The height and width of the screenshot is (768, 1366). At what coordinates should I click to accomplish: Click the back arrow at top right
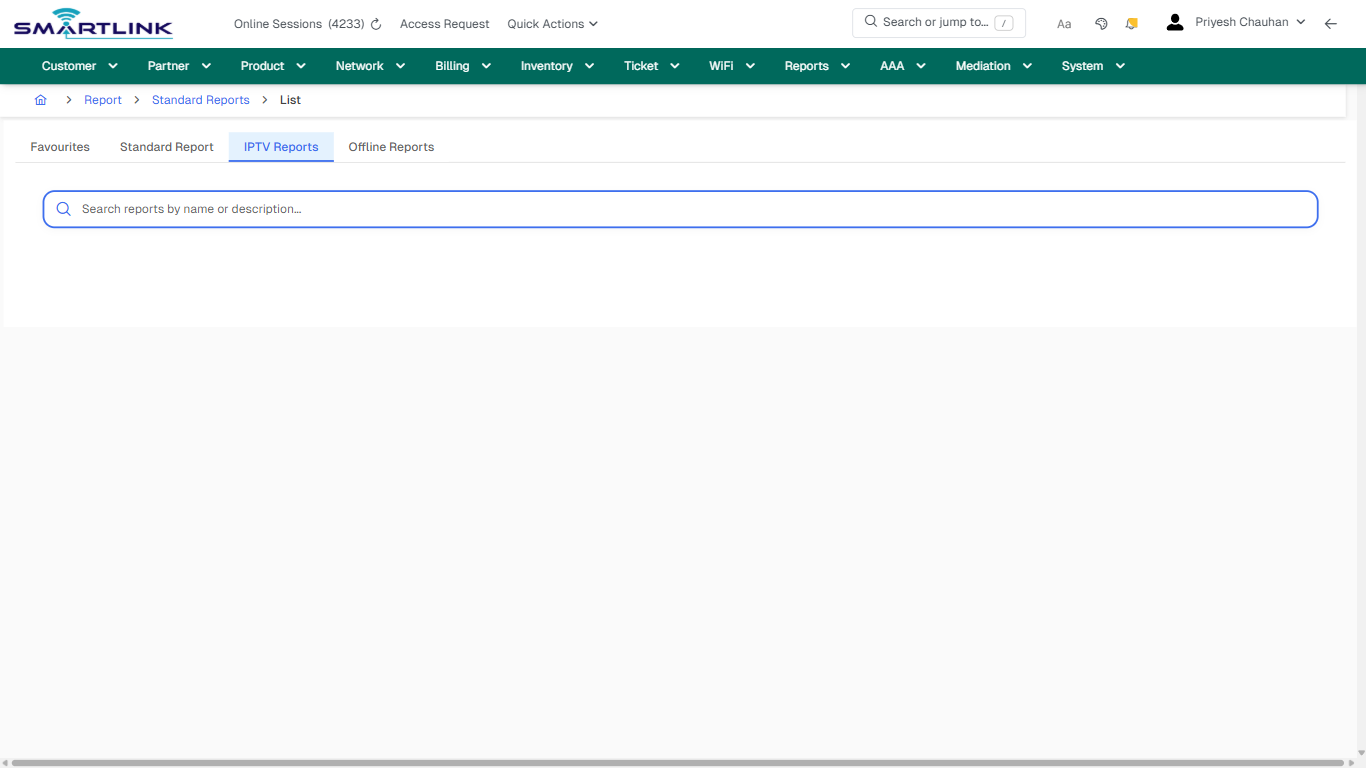1330,23
